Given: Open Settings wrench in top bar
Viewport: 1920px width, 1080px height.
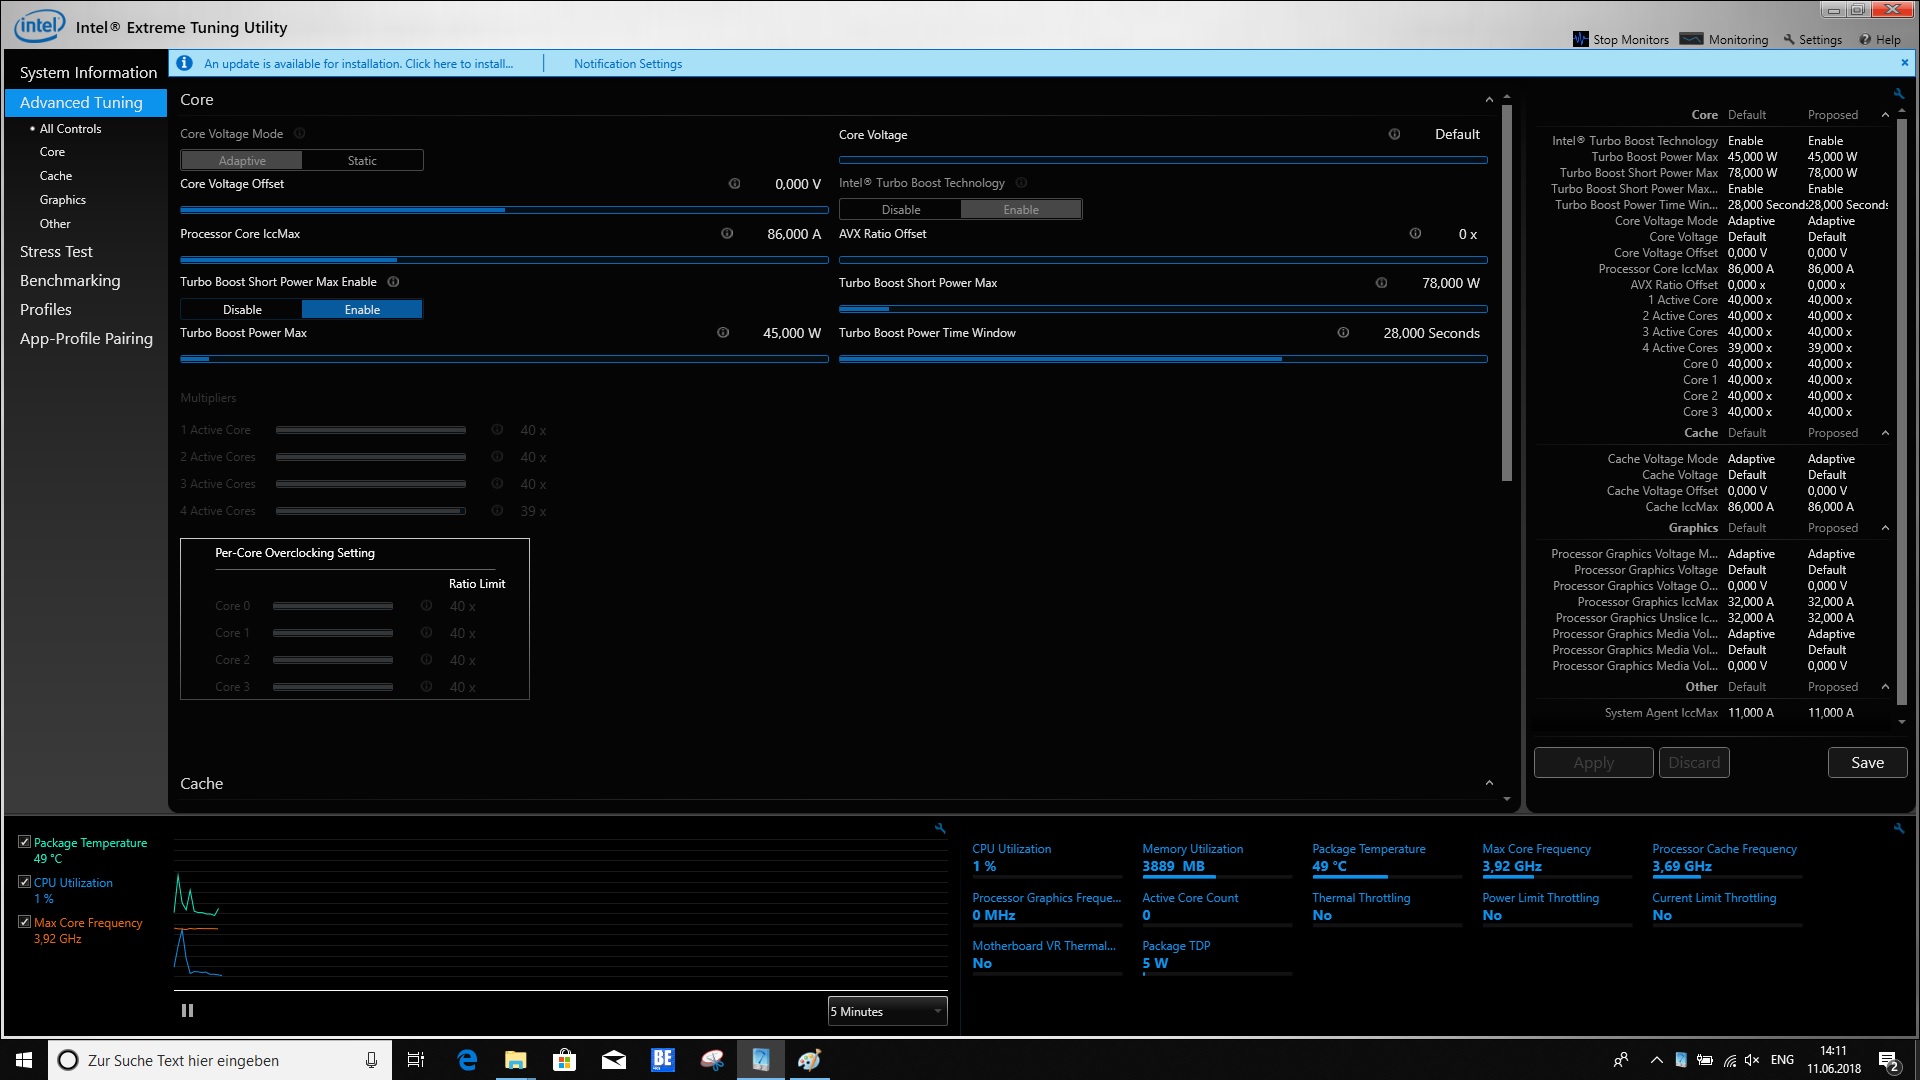Looking at the screenshot, I should pyautogui.click(x=1790, y=40).
